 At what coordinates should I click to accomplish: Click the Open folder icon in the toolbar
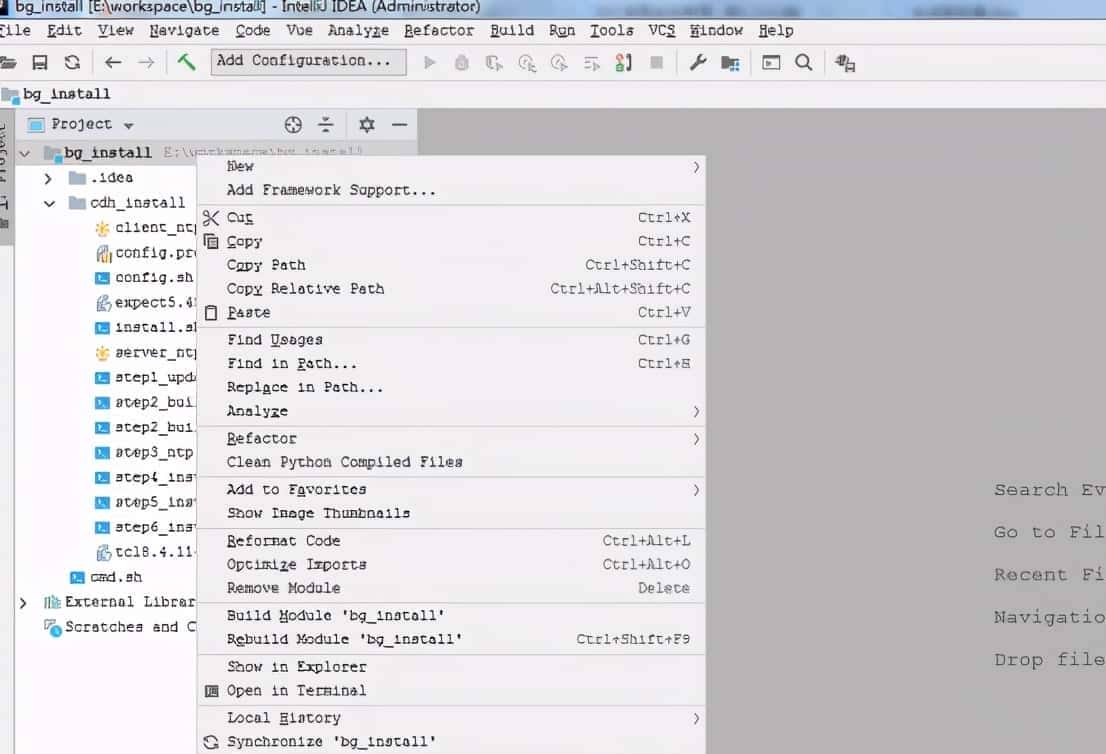tap(10, 61)
